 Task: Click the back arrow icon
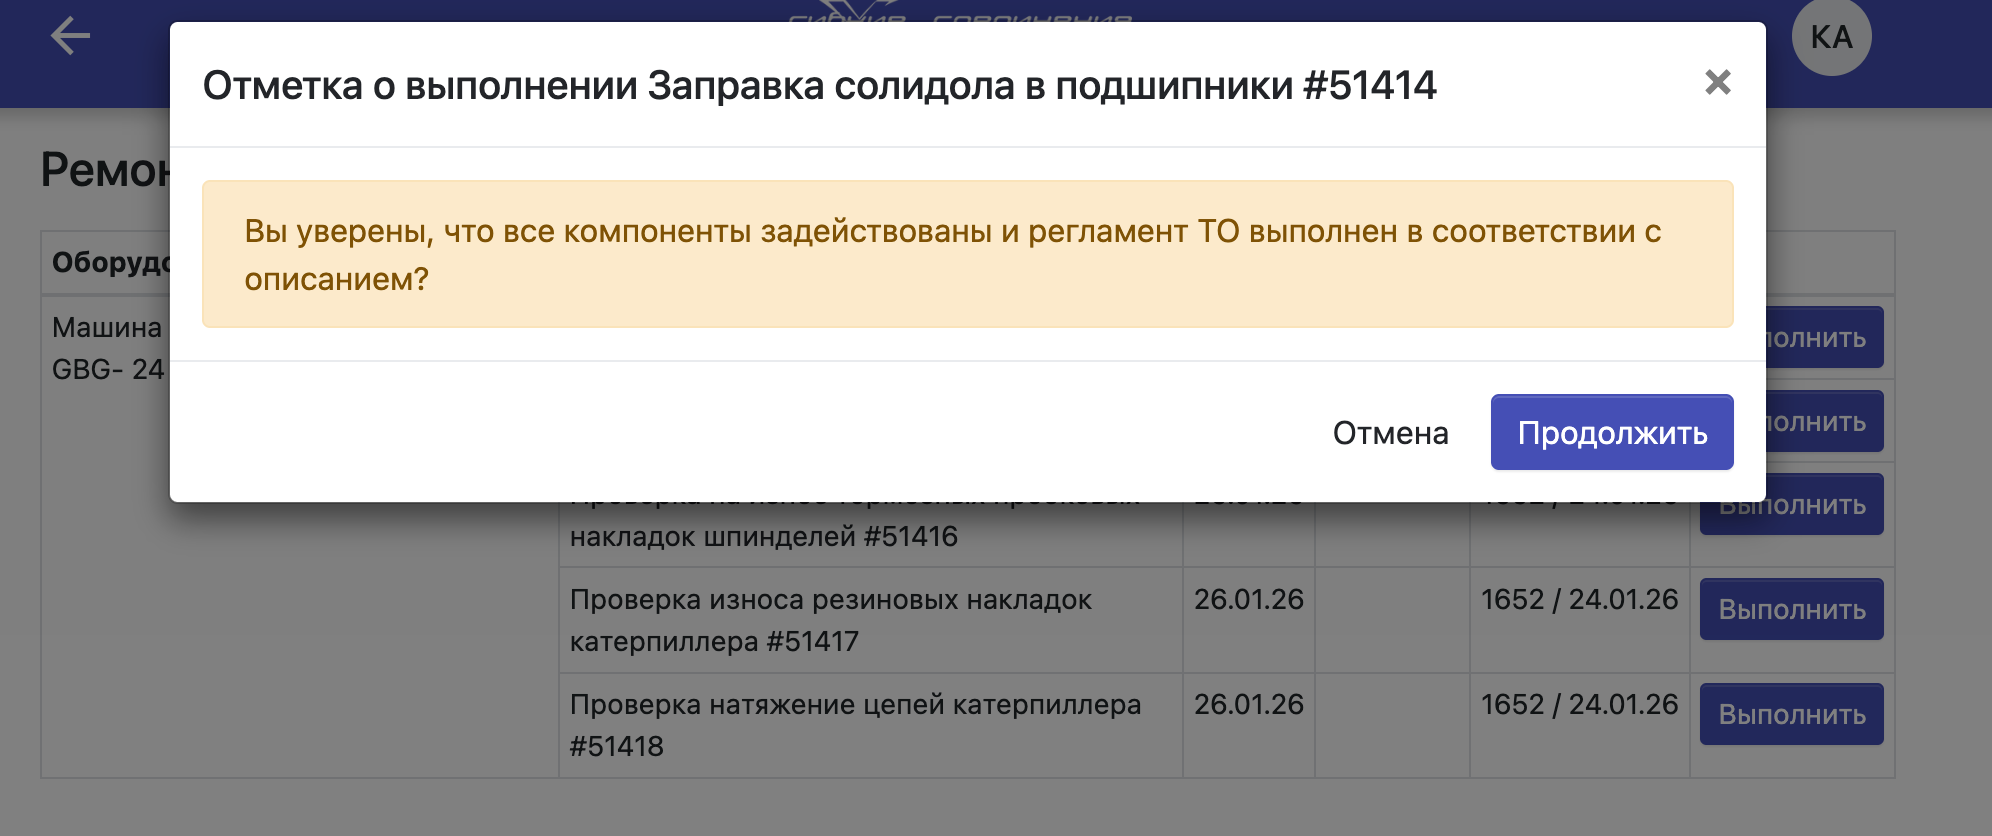(x=70, y=37)
